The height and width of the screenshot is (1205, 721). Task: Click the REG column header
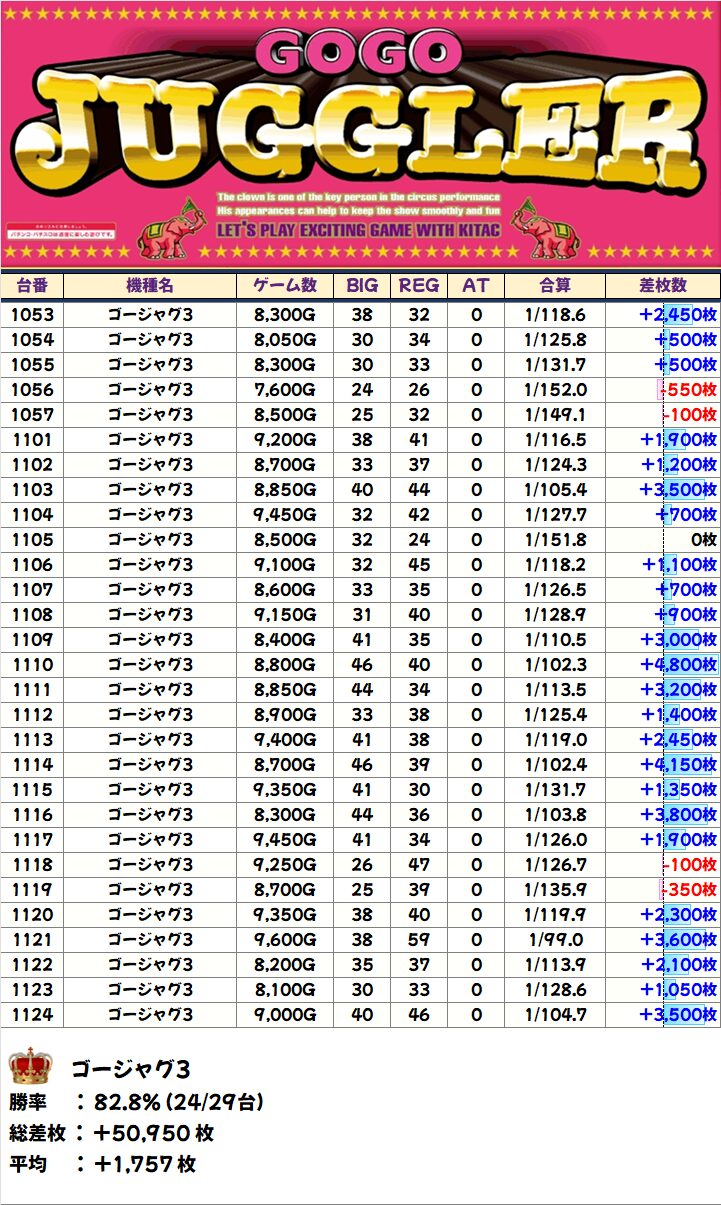coord(419,285)
